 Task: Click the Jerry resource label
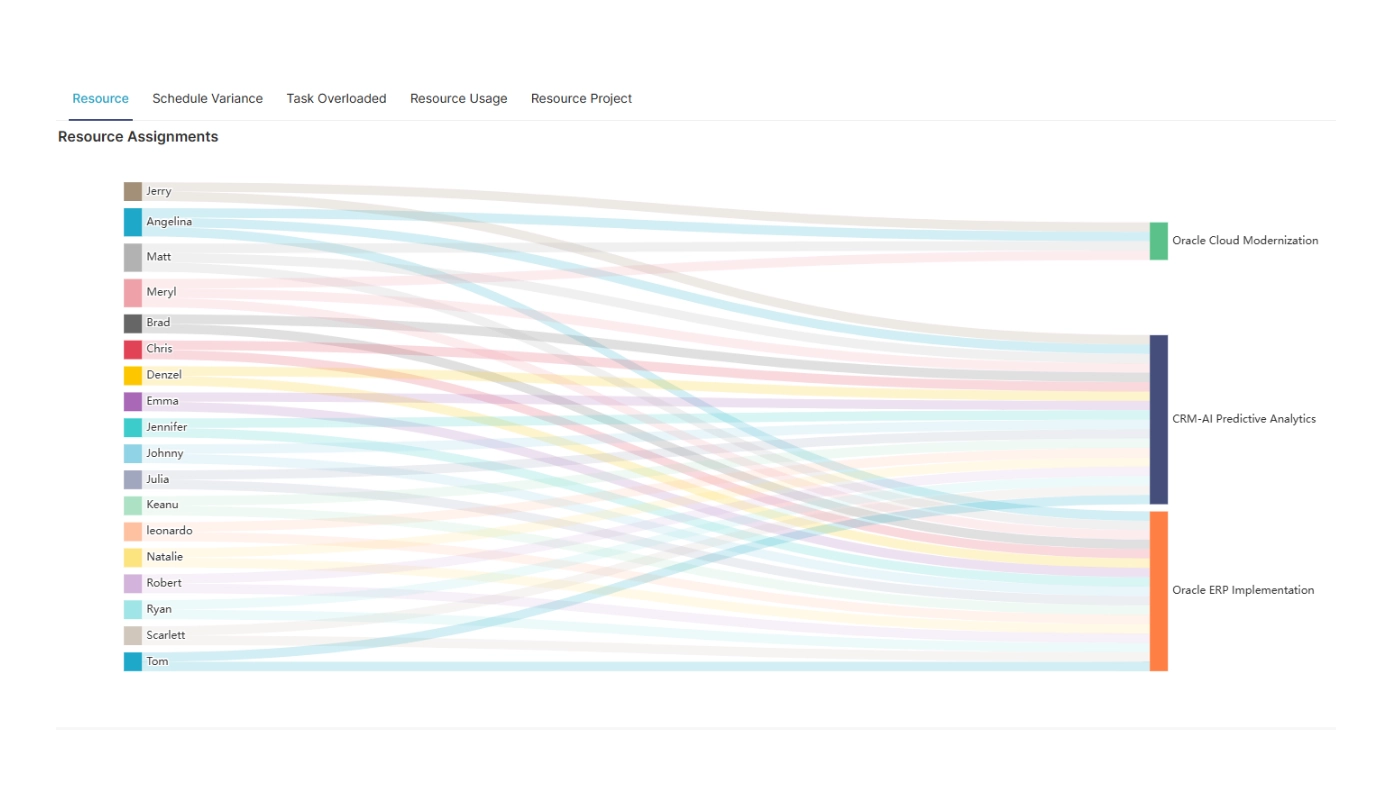point(159,191)
